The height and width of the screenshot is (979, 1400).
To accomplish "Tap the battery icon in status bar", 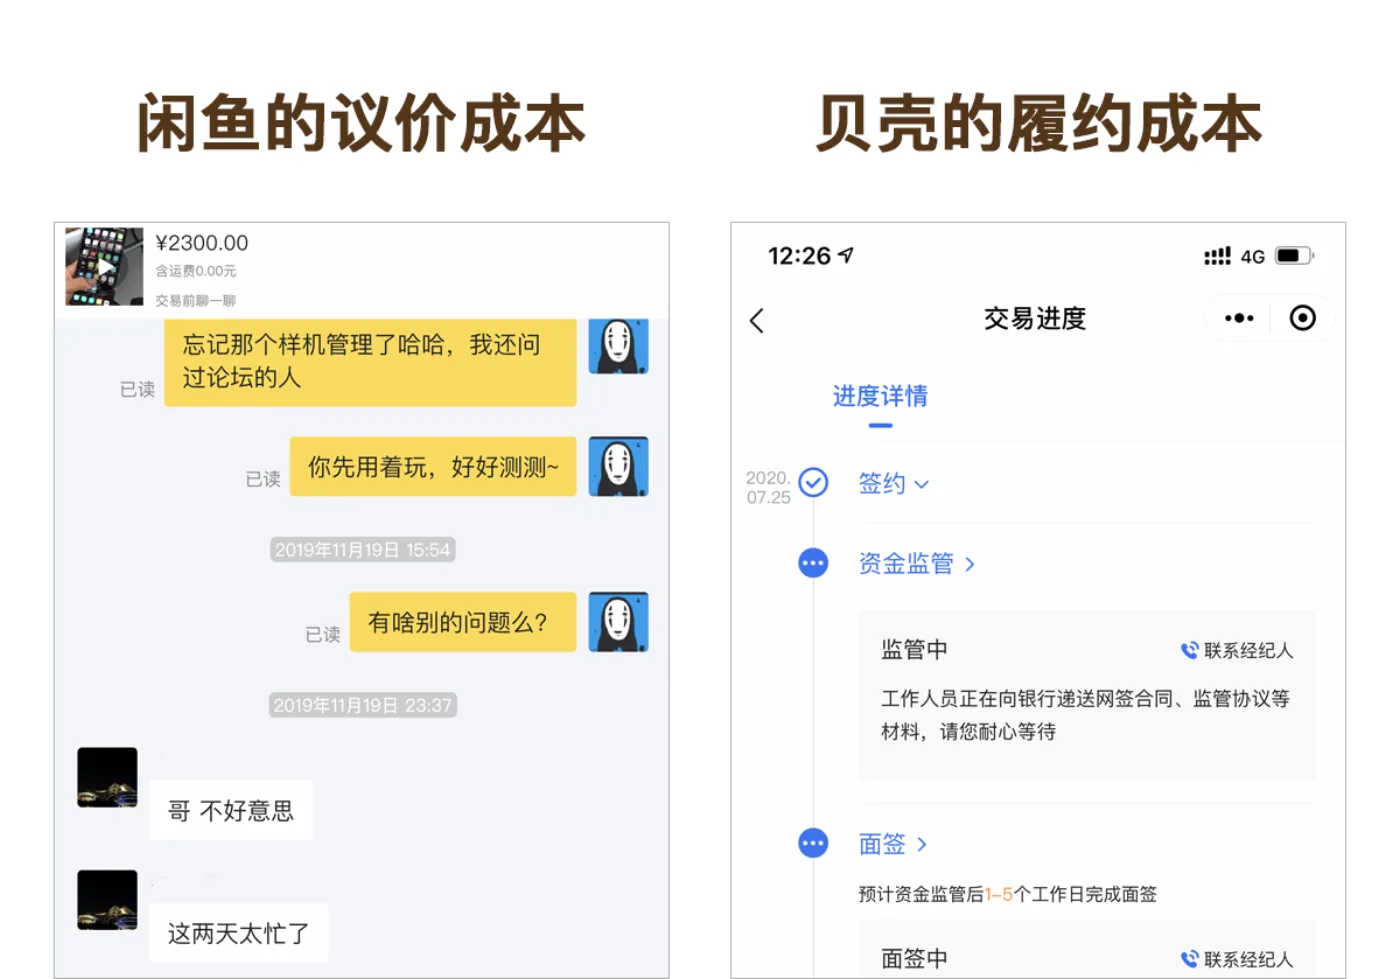I will [1295, 256].
